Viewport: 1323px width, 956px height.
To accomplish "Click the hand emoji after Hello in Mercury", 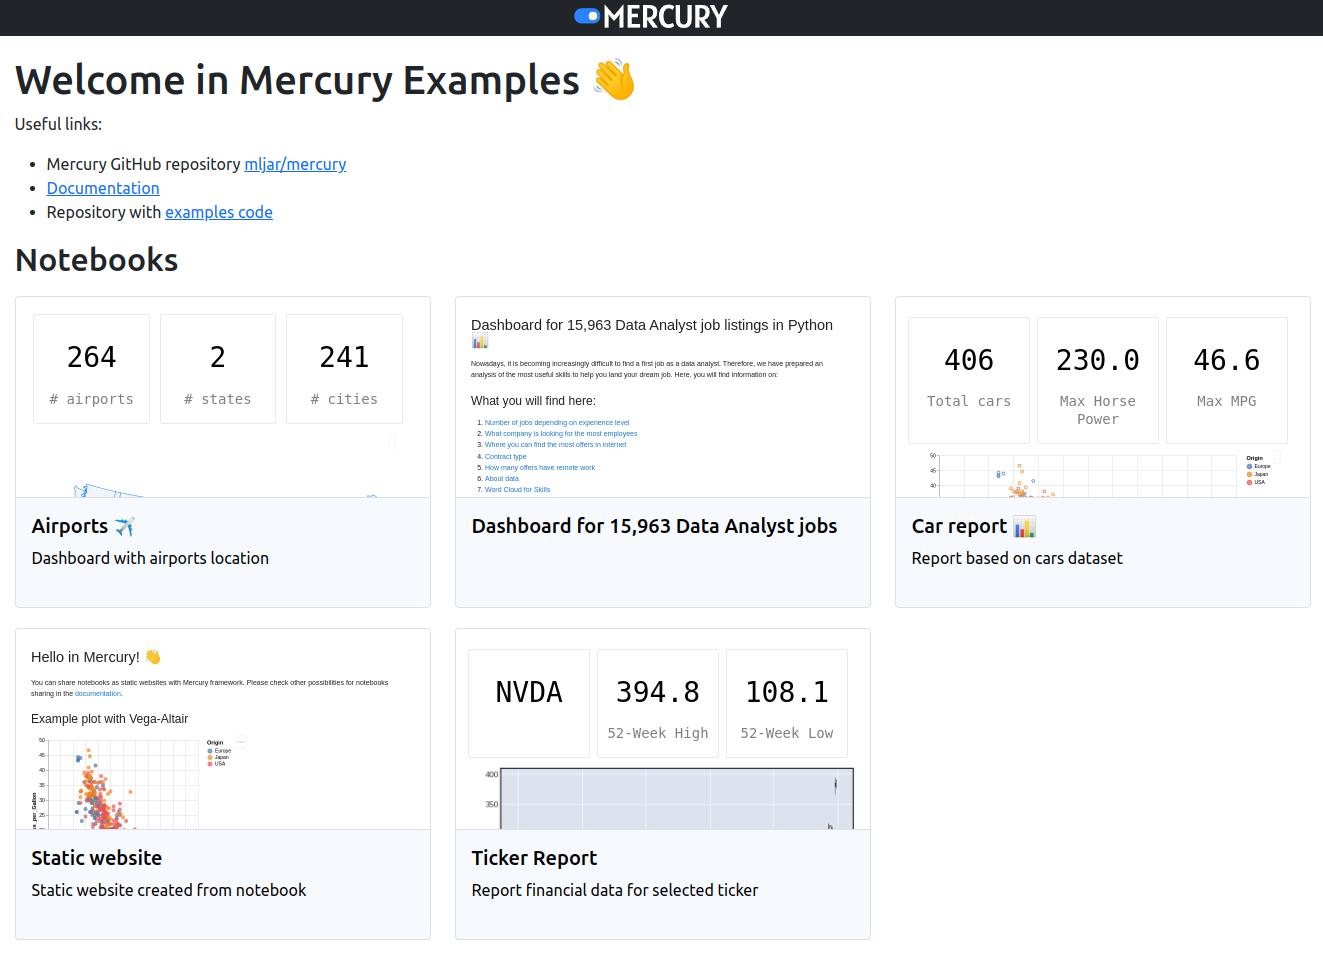I will coord(153,656).
